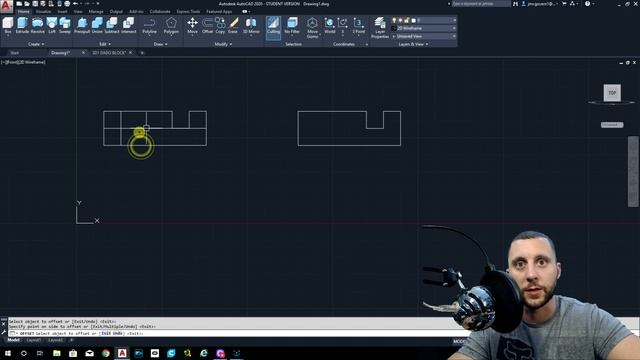Switch to the Model layout tab
This screenshot has width=640, height=360.
[x=13, y=340]
